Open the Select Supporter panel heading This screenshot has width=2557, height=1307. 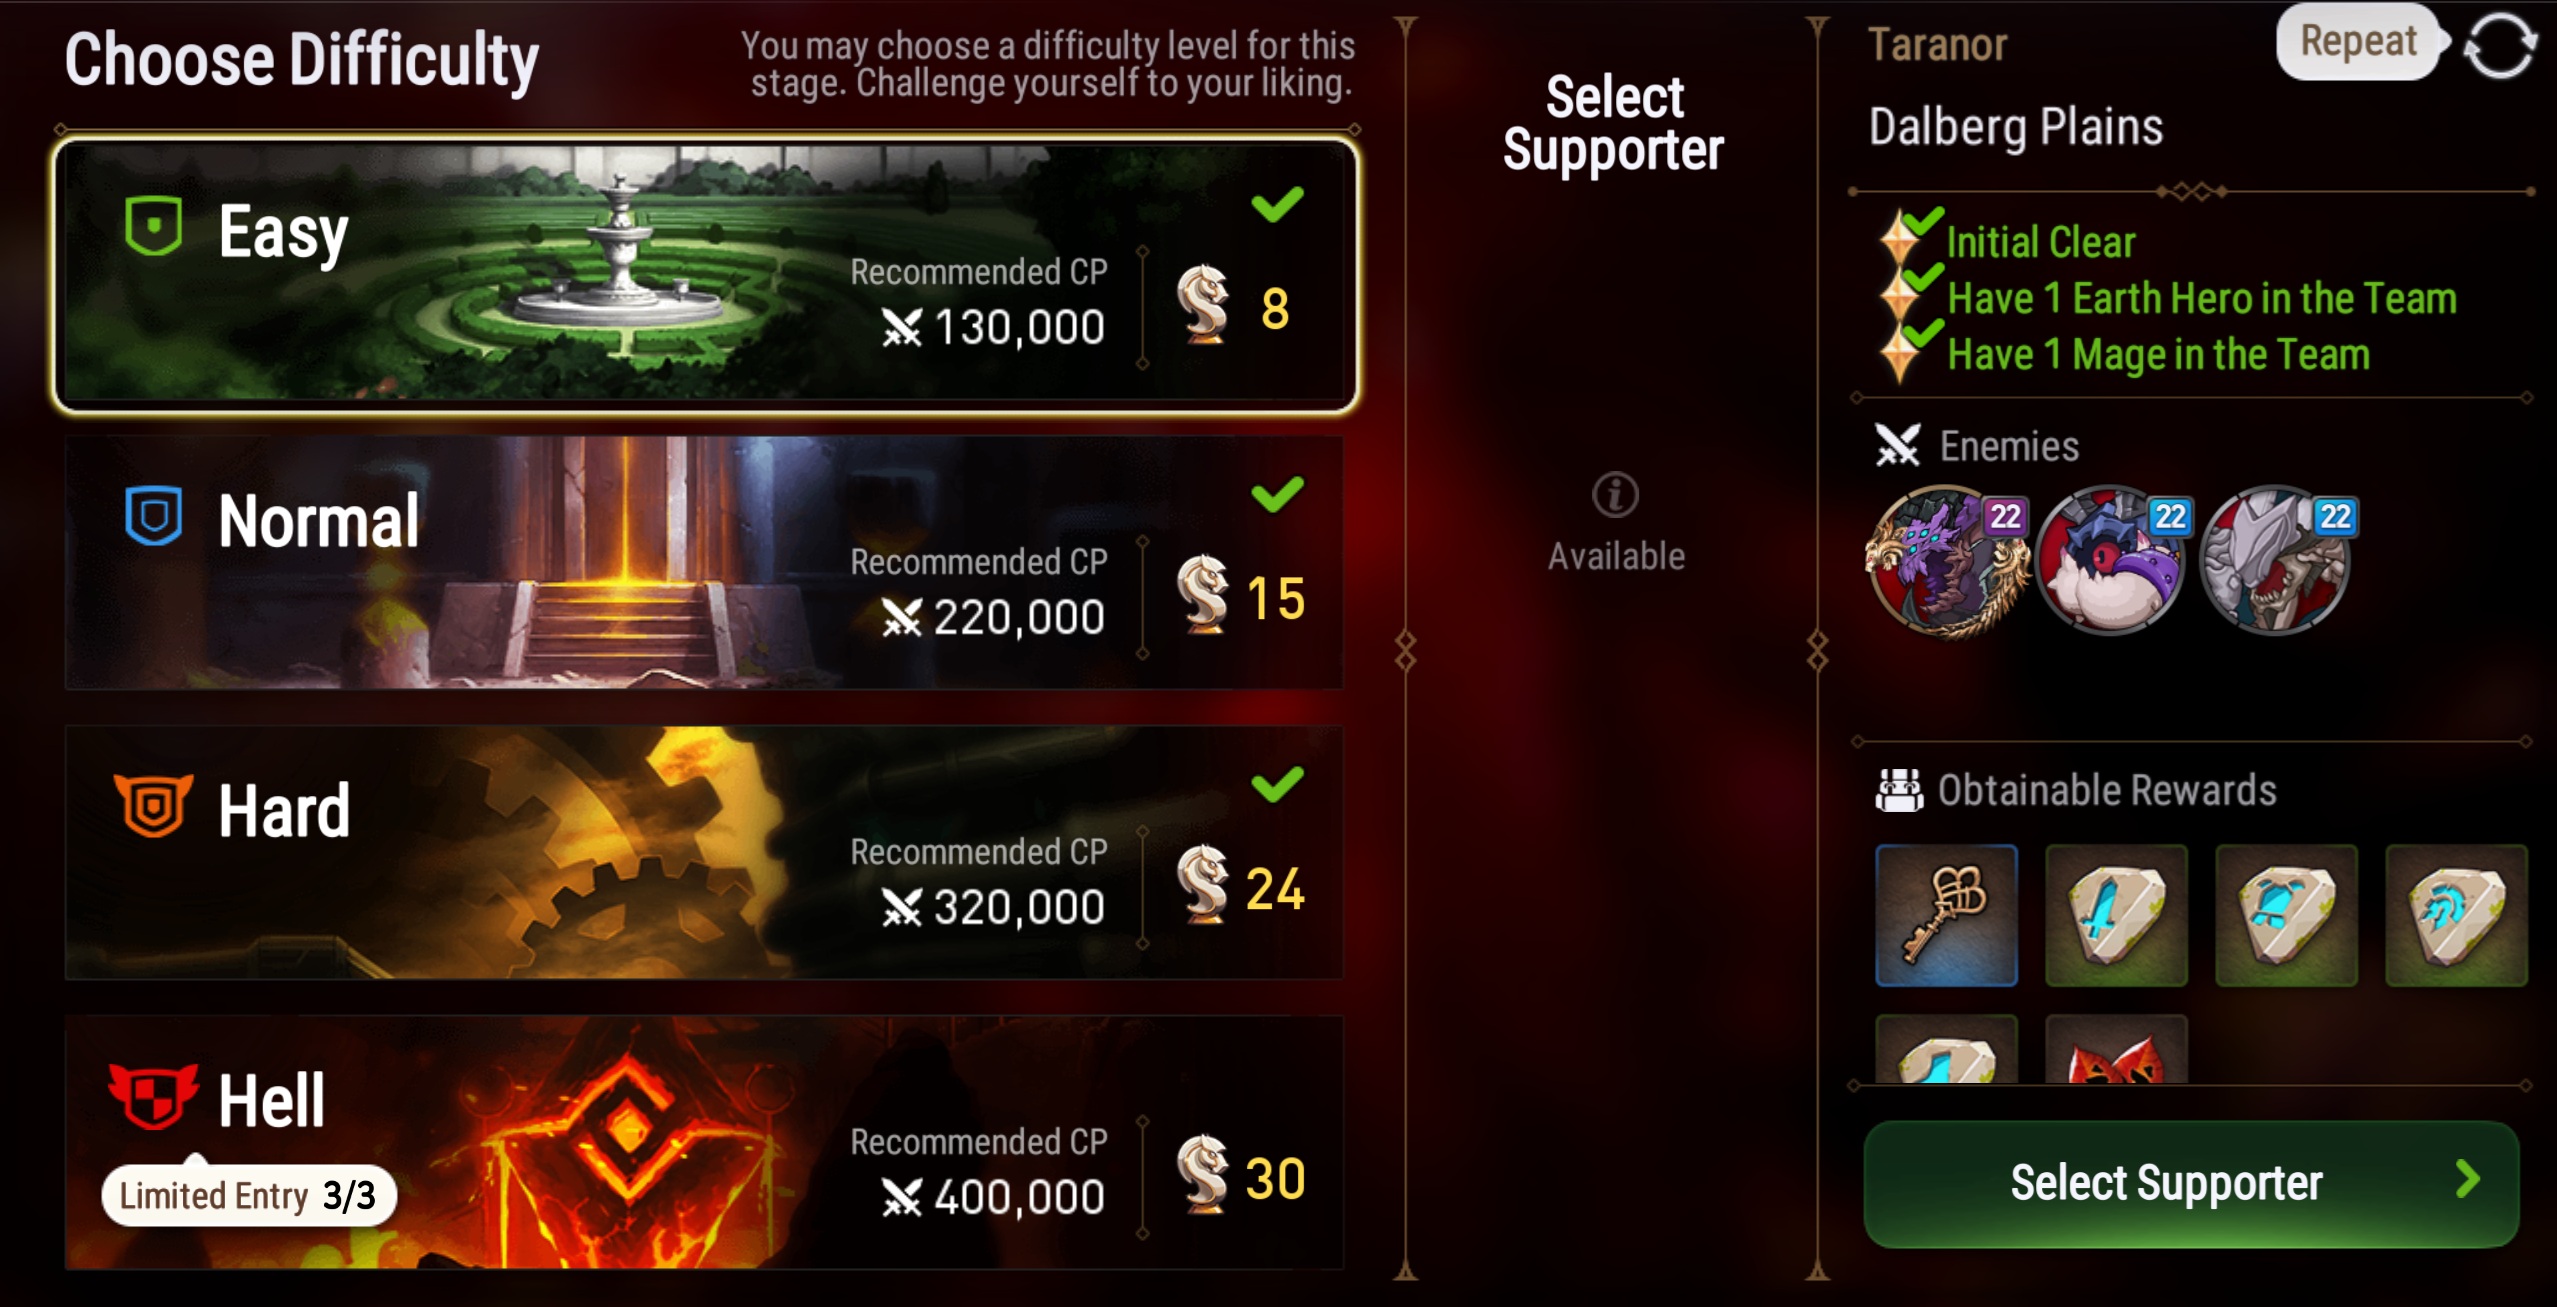tap(1614, 123)
